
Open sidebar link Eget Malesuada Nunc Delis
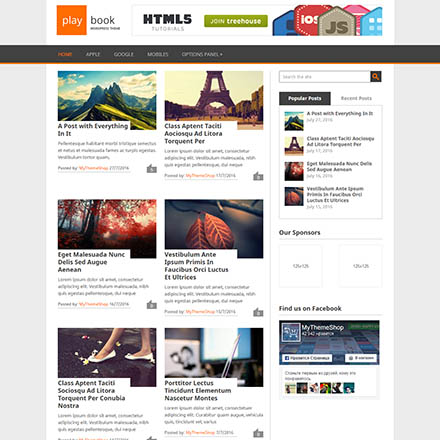pos(339,166)
